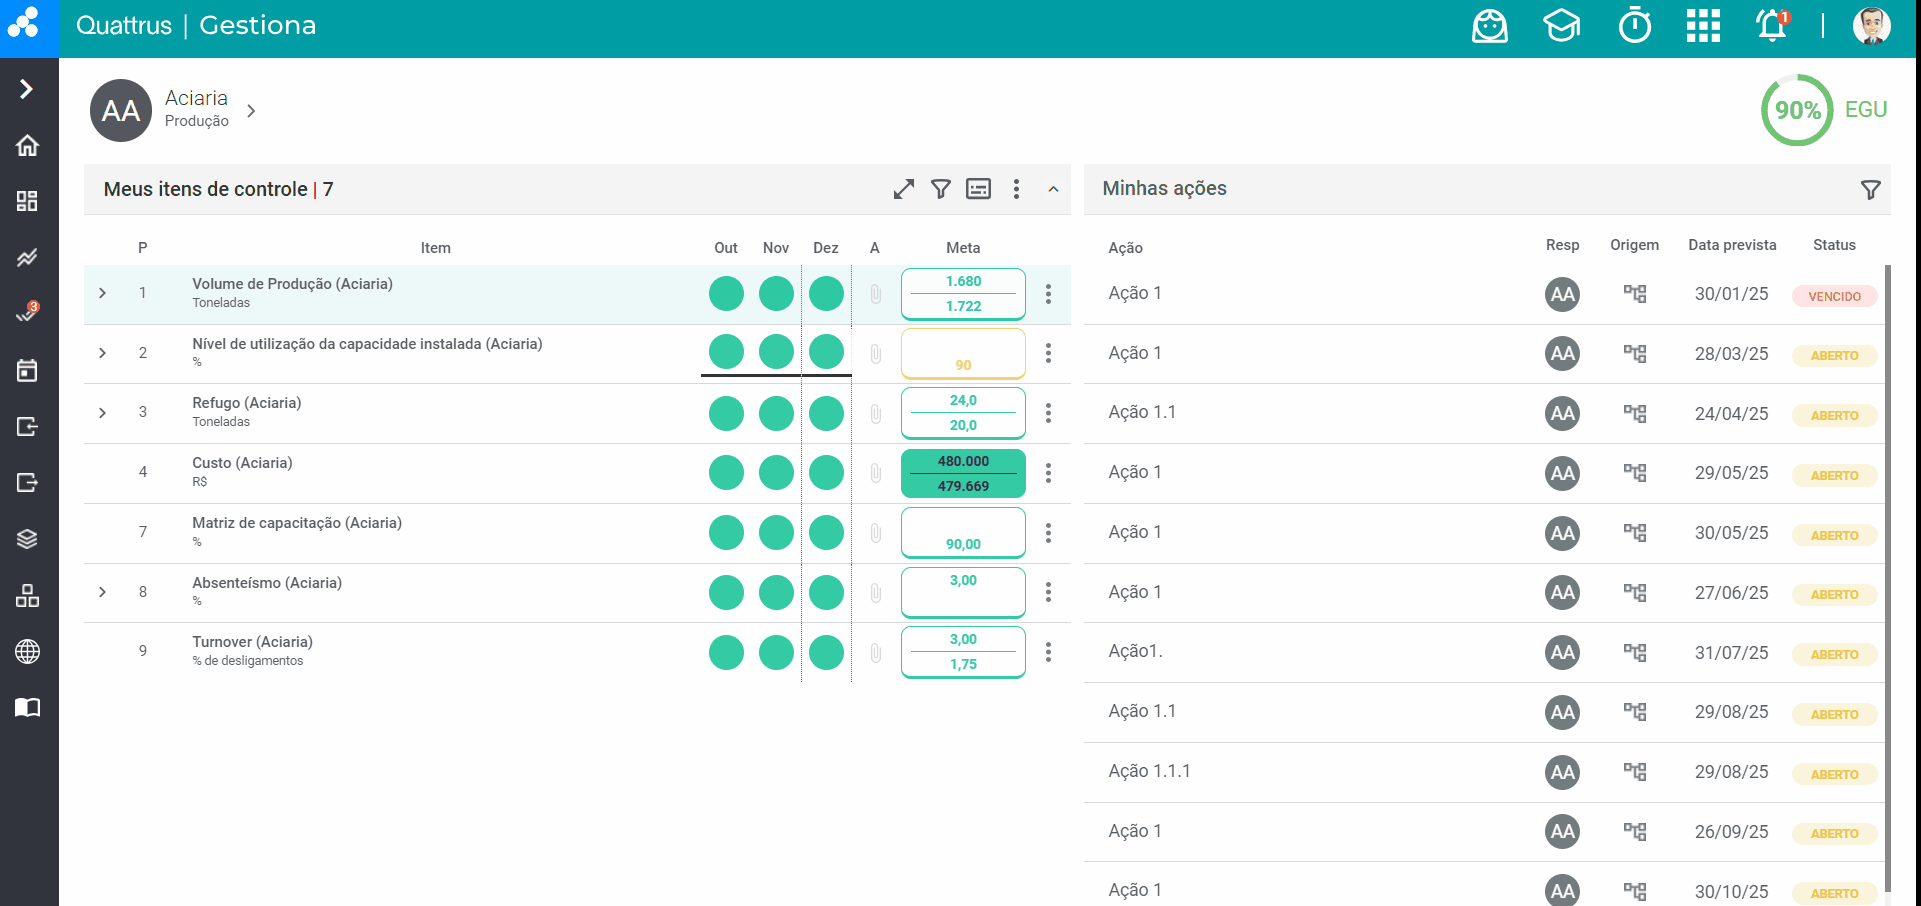This screenshot has width=1921, height=906.
Task: Click the 90% EGU progress circle
Action: [x=1797, y=110]
